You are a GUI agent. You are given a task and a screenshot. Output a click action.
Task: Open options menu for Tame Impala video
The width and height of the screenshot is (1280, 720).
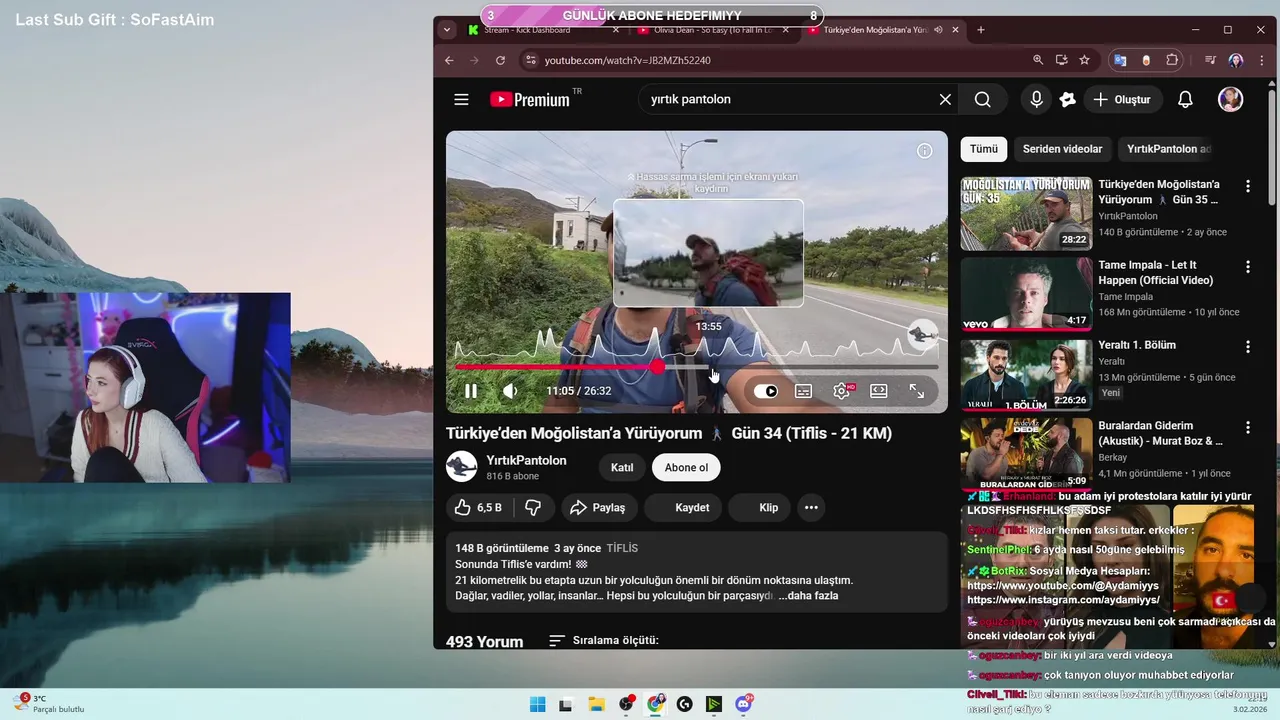(1247, 267)
